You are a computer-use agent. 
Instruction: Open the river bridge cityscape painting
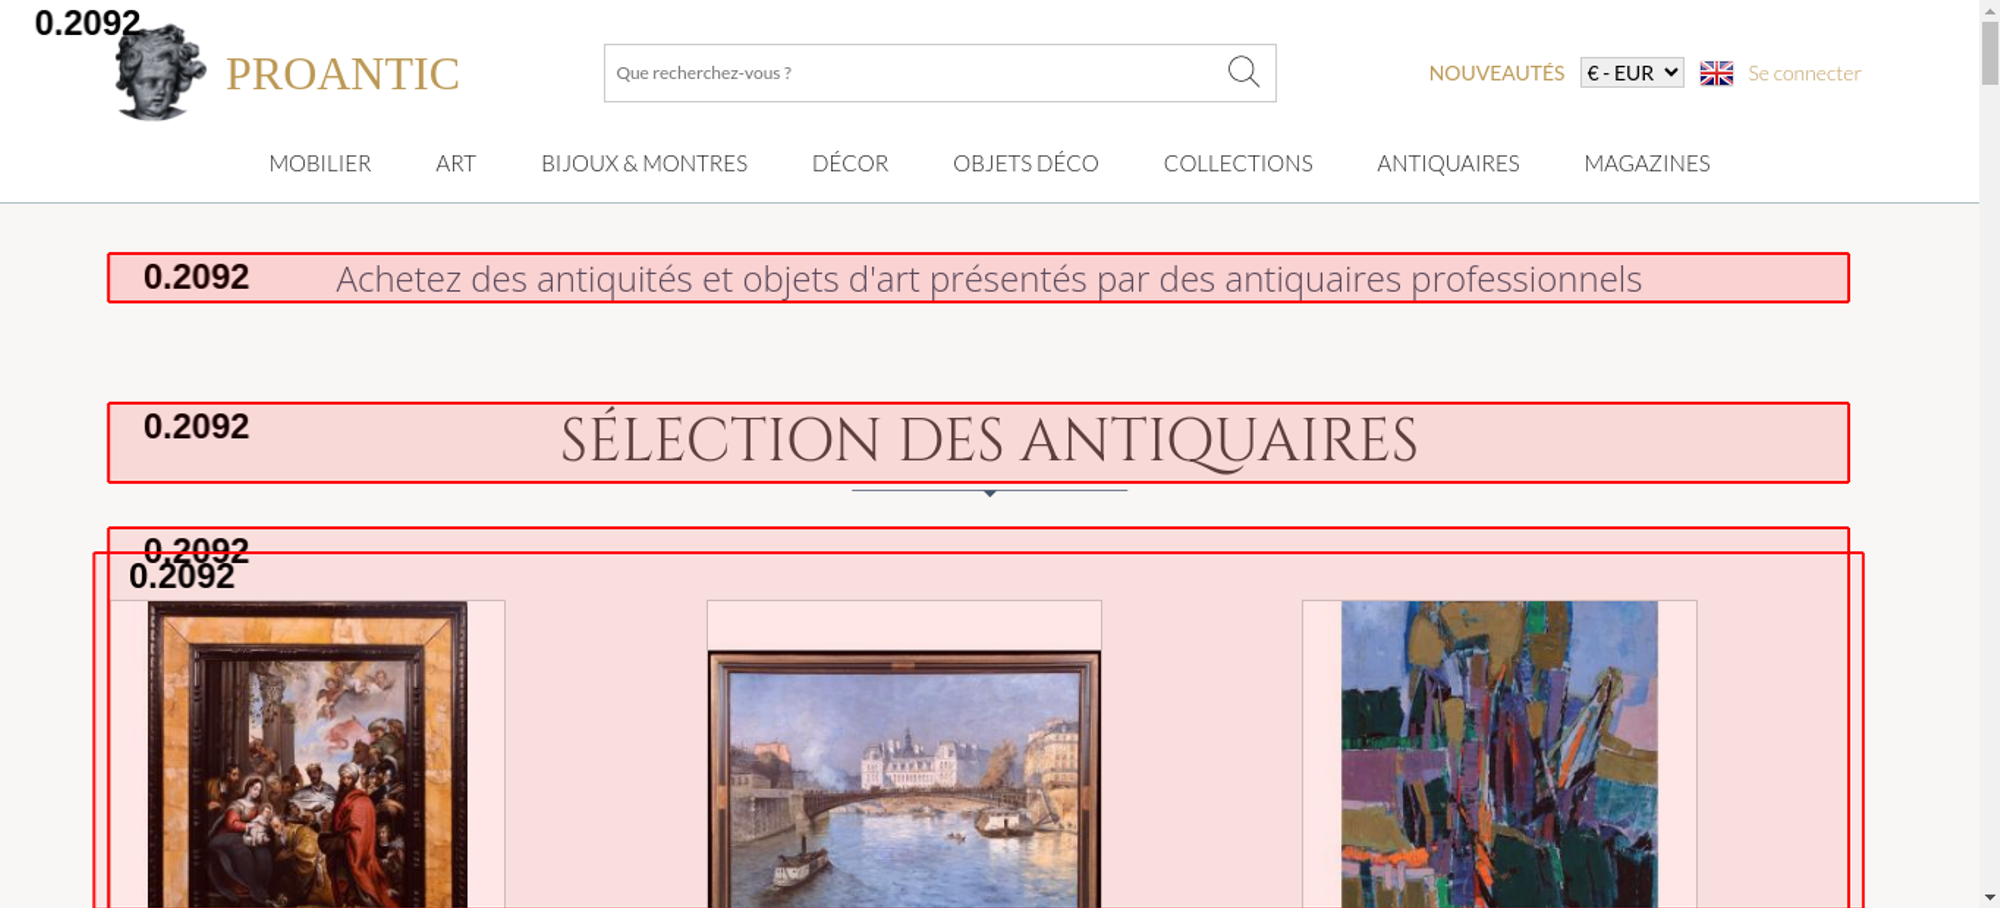click(904, 780)
